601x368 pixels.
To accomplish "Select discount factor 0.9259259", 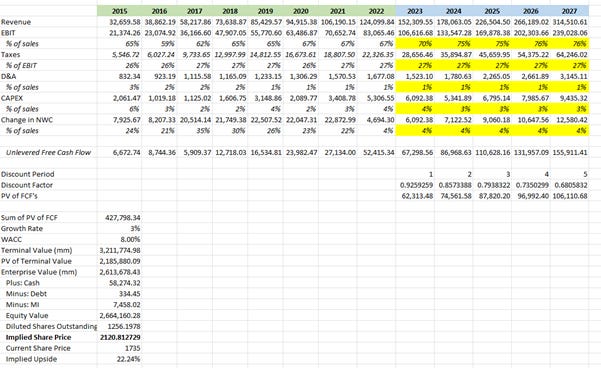I will coord(417,185).
